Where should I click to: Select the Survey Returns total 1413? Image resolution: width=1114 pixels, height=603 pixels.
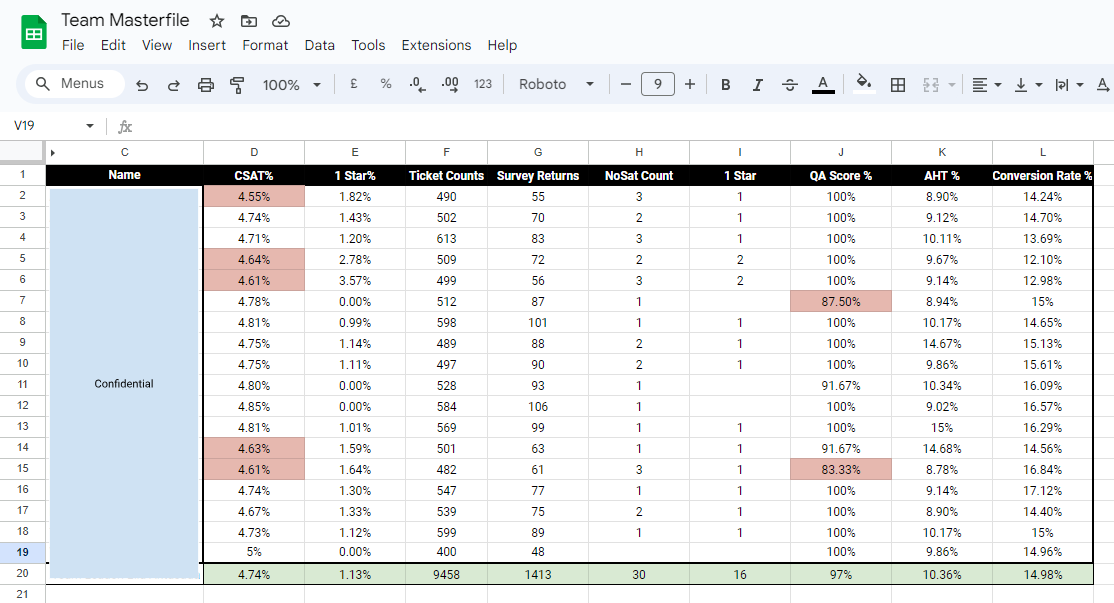(538, 575)
